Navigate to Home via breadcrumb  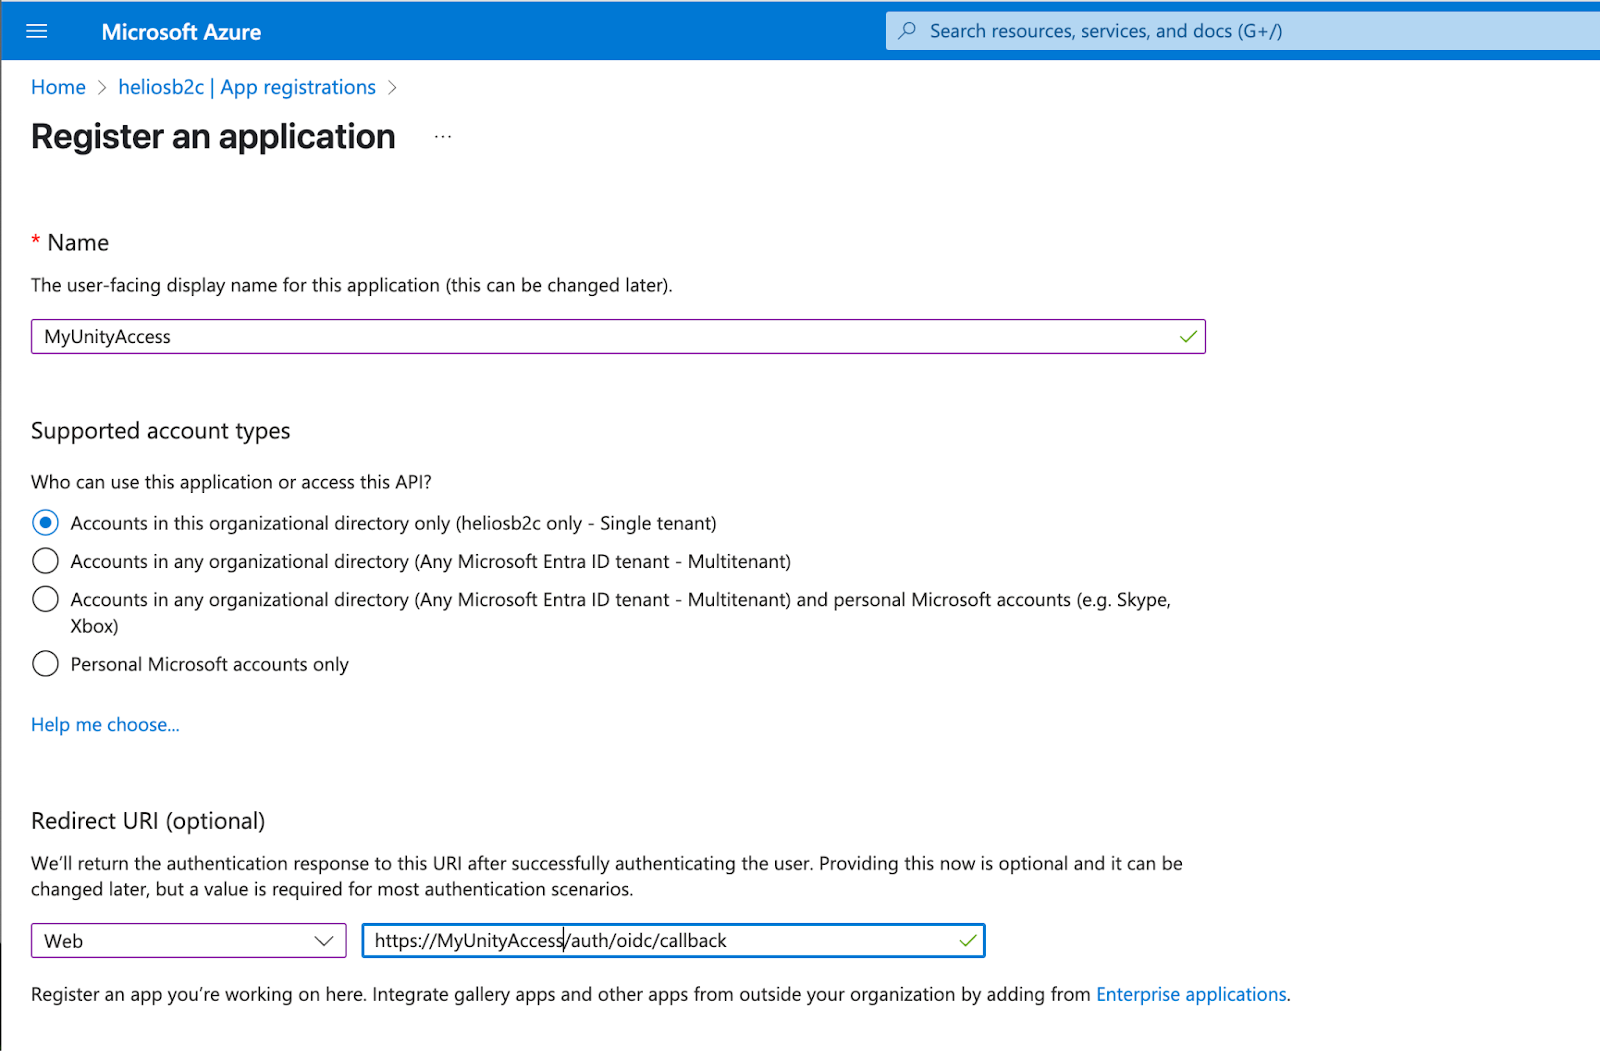pyautogui.click(x=58, y=87)
